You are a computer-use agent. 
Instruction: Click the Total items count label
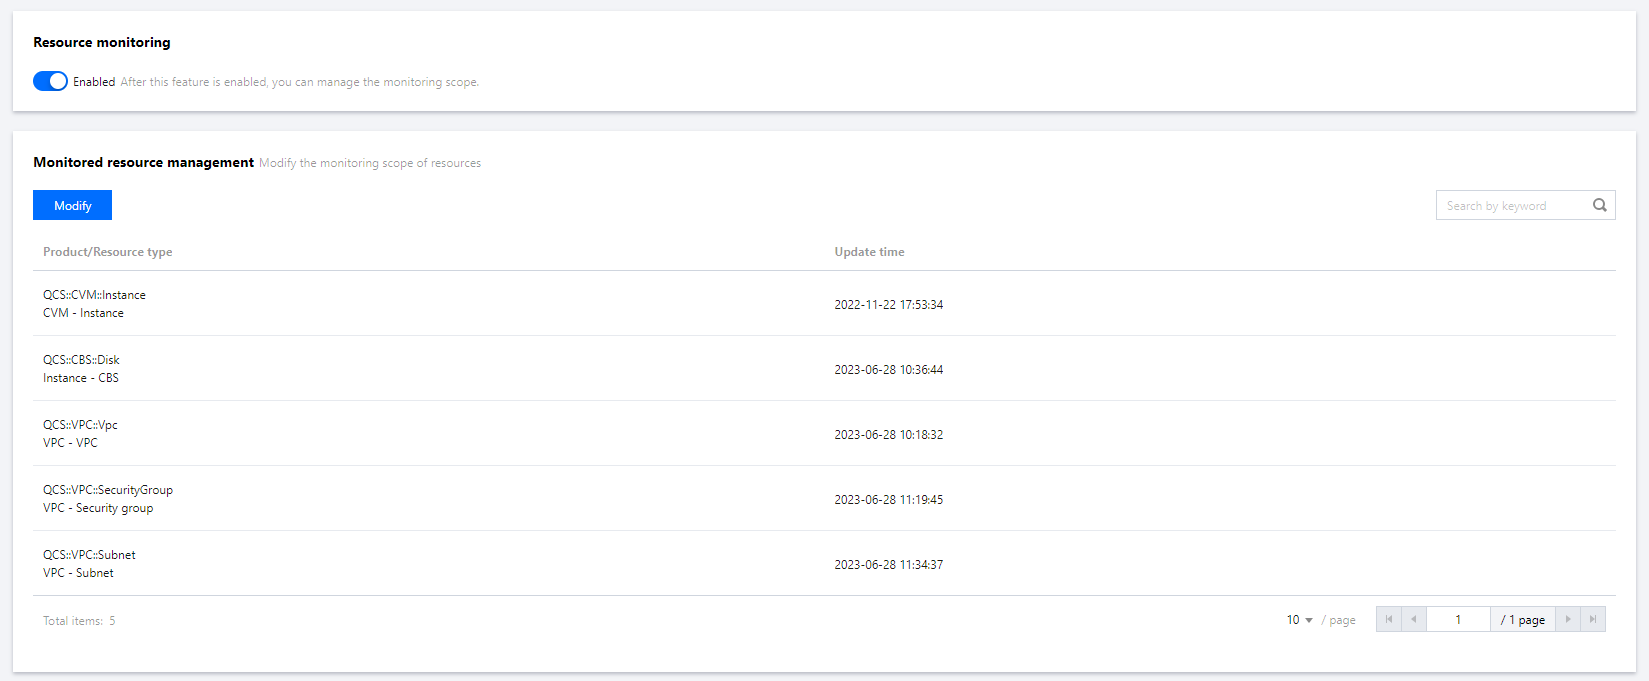[x=79, y=621]
